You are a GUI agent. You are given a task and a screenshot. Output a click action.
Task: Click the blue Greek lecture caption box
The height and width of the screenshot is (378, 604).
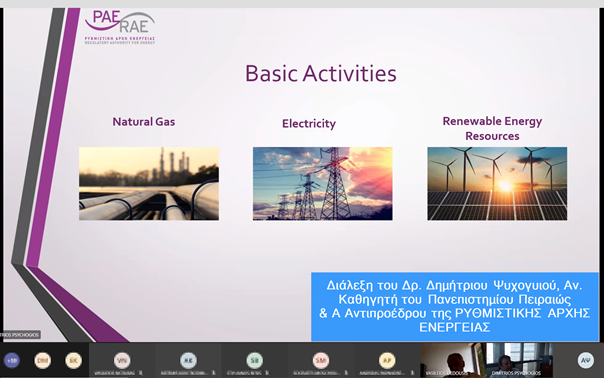pyautogui.click(x=455, y=307)
